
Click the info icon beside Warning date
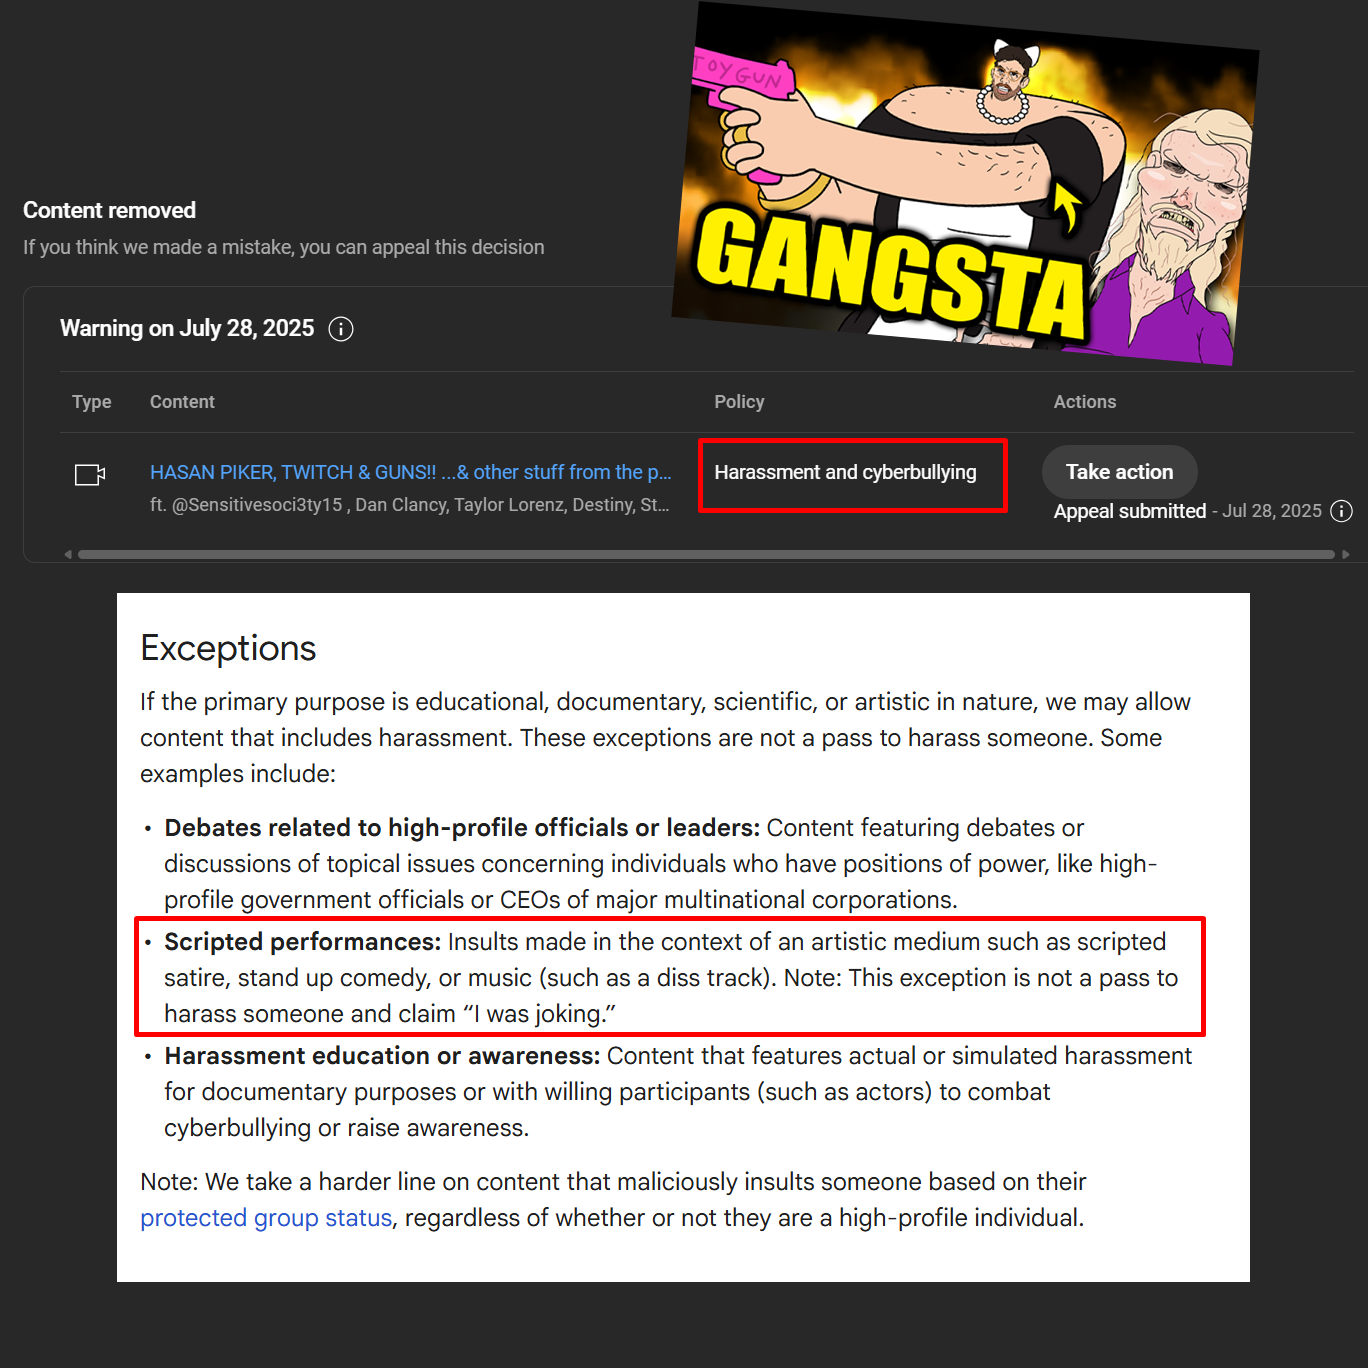click(341, 329)
